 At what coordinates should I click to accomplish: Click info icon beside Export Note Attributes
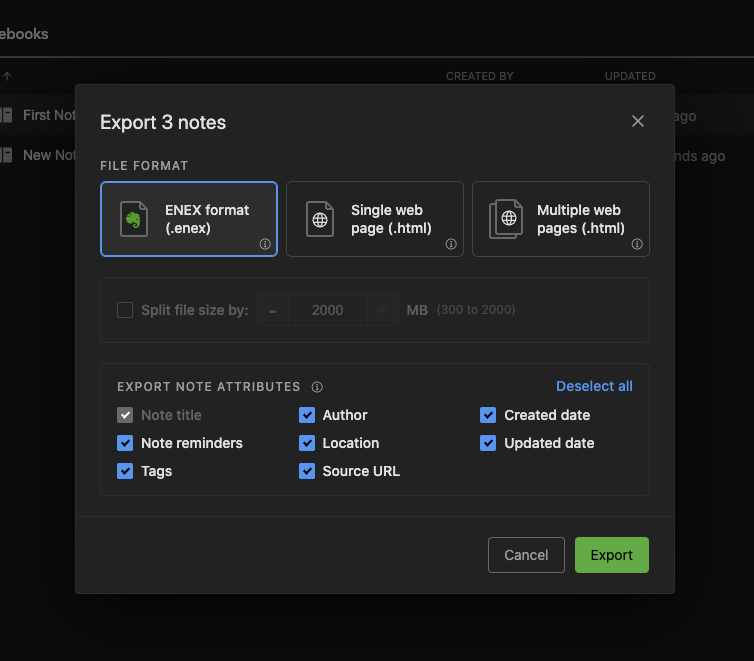click(317, 387)
